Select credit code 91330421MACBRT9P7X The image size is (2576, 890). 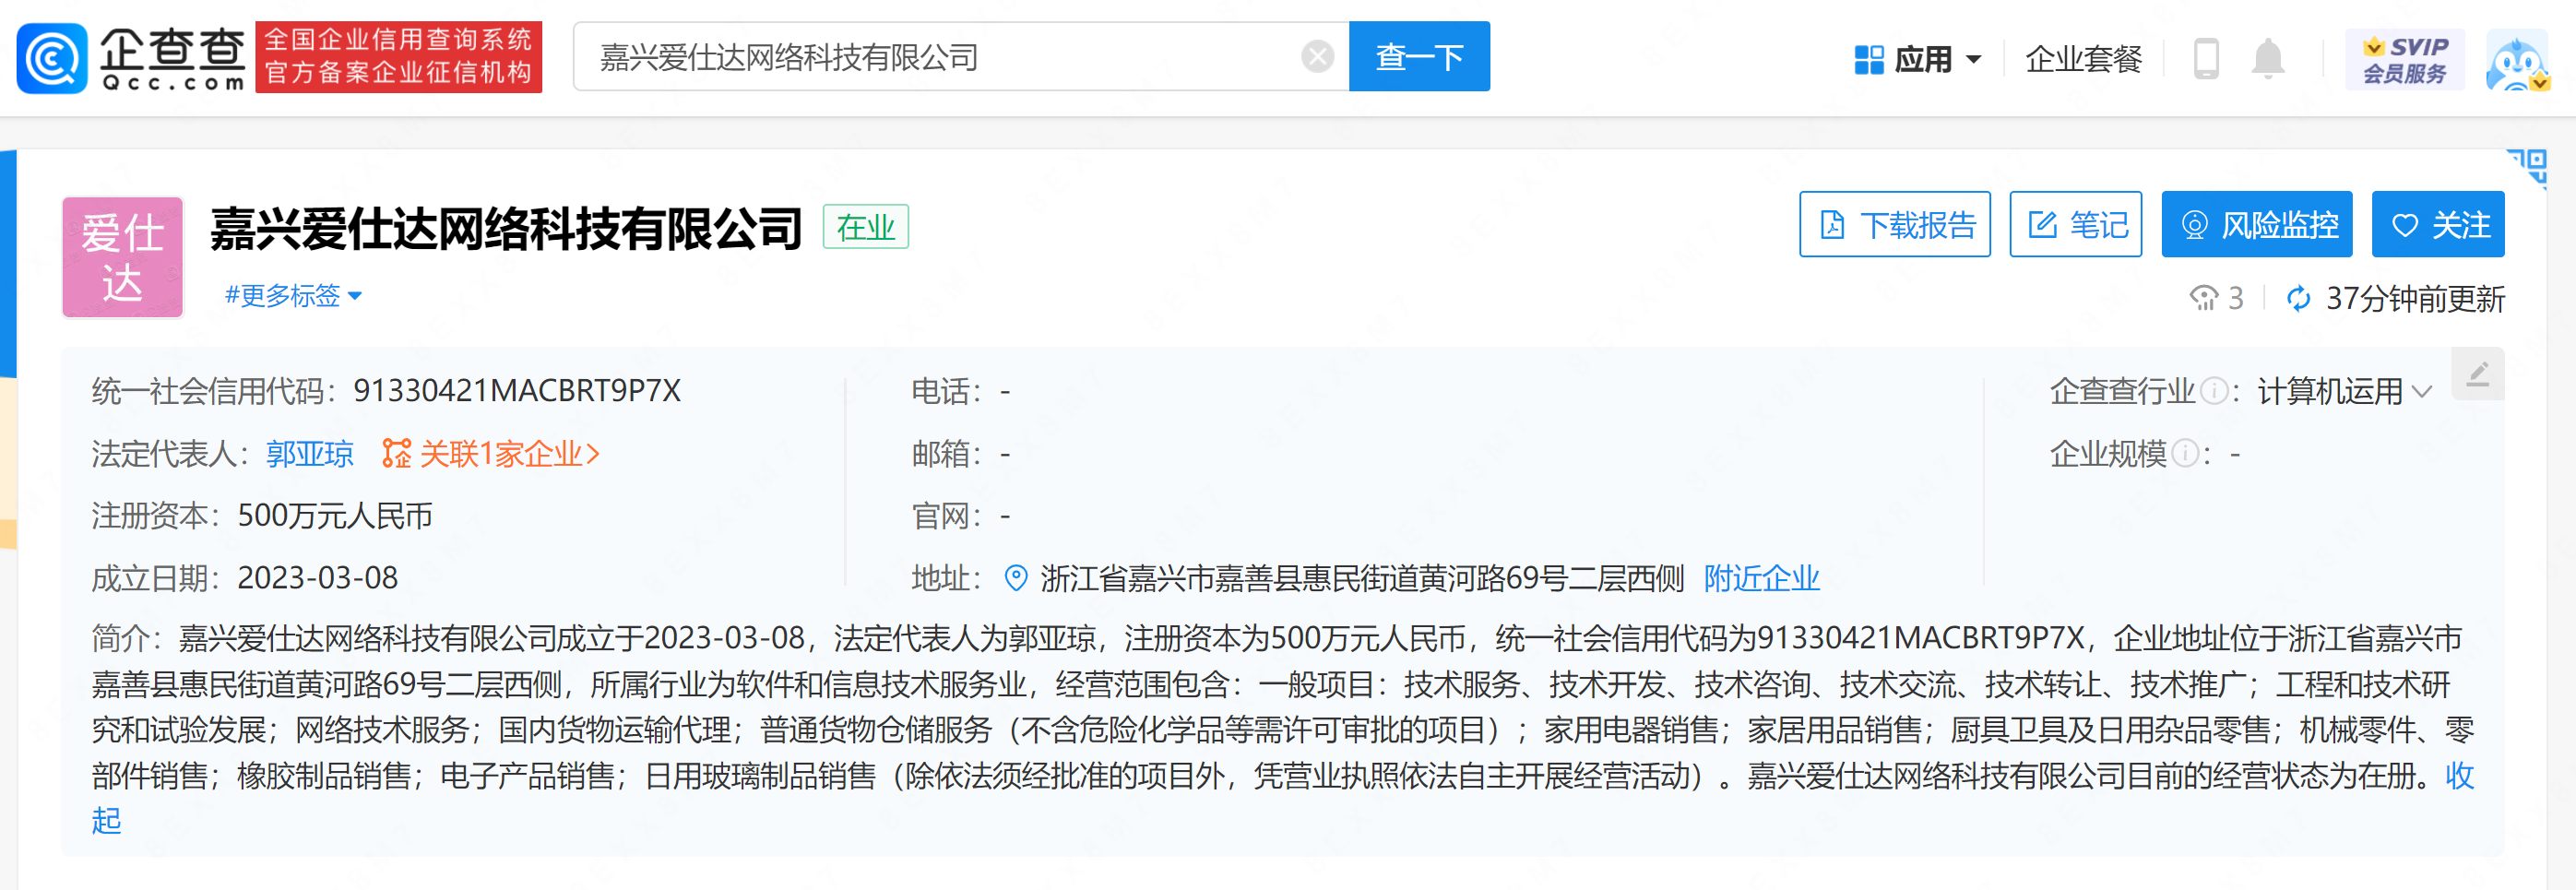[x=517, y=391]
